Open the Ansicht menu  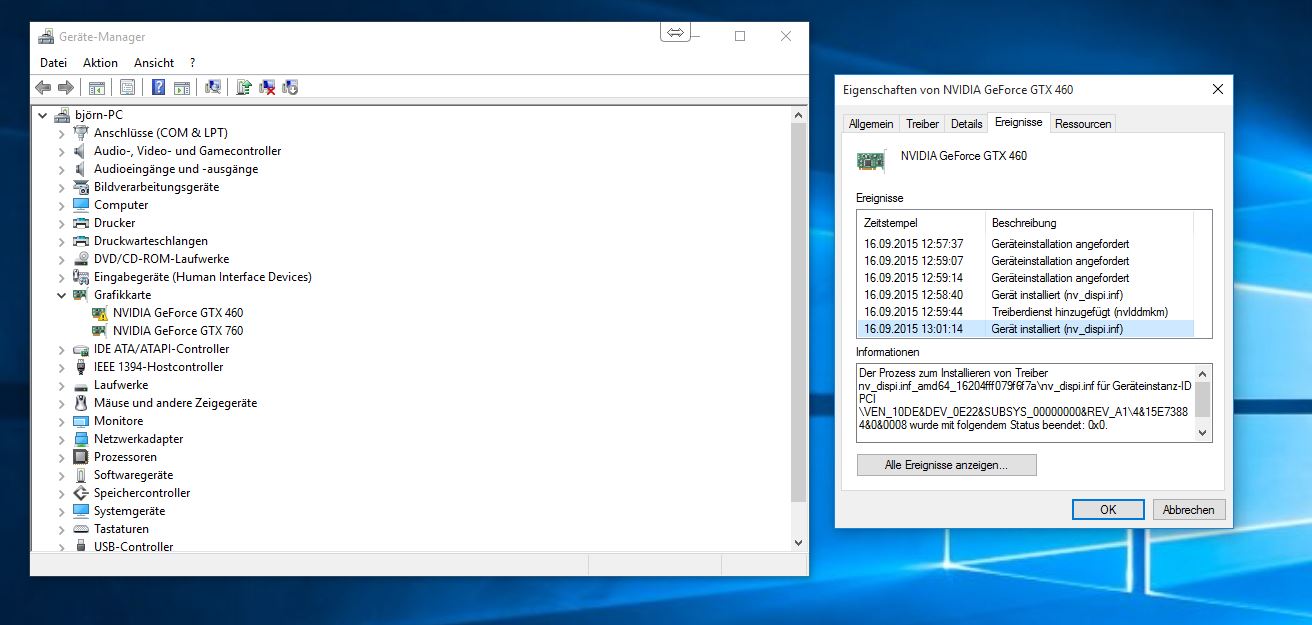(154, 62)
